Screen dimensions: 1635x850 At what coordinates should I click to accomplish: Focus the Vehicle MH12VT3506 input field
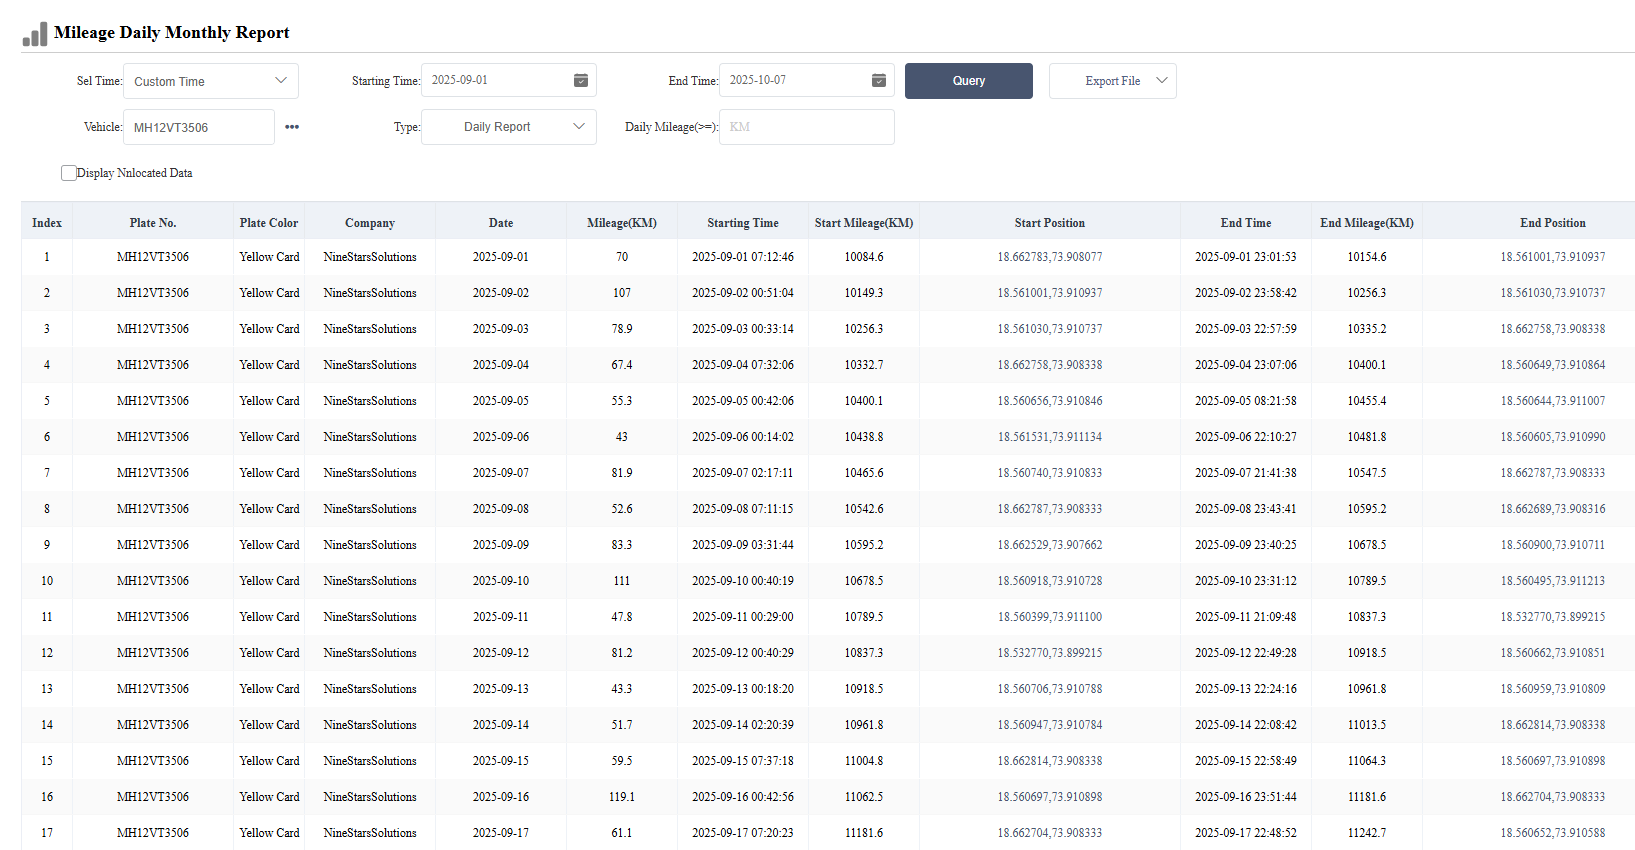pyautogui.click(x=198, y=127)
